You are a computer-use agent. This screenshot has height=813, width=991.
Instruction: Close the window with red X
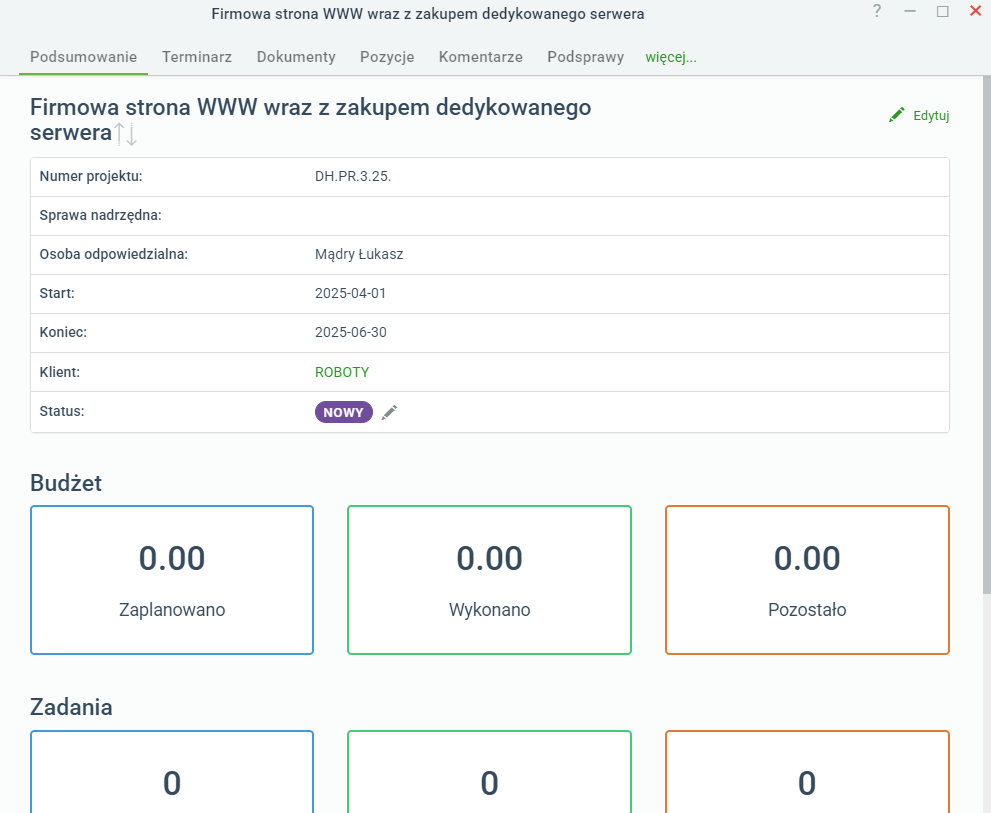[x=975, y=11]
